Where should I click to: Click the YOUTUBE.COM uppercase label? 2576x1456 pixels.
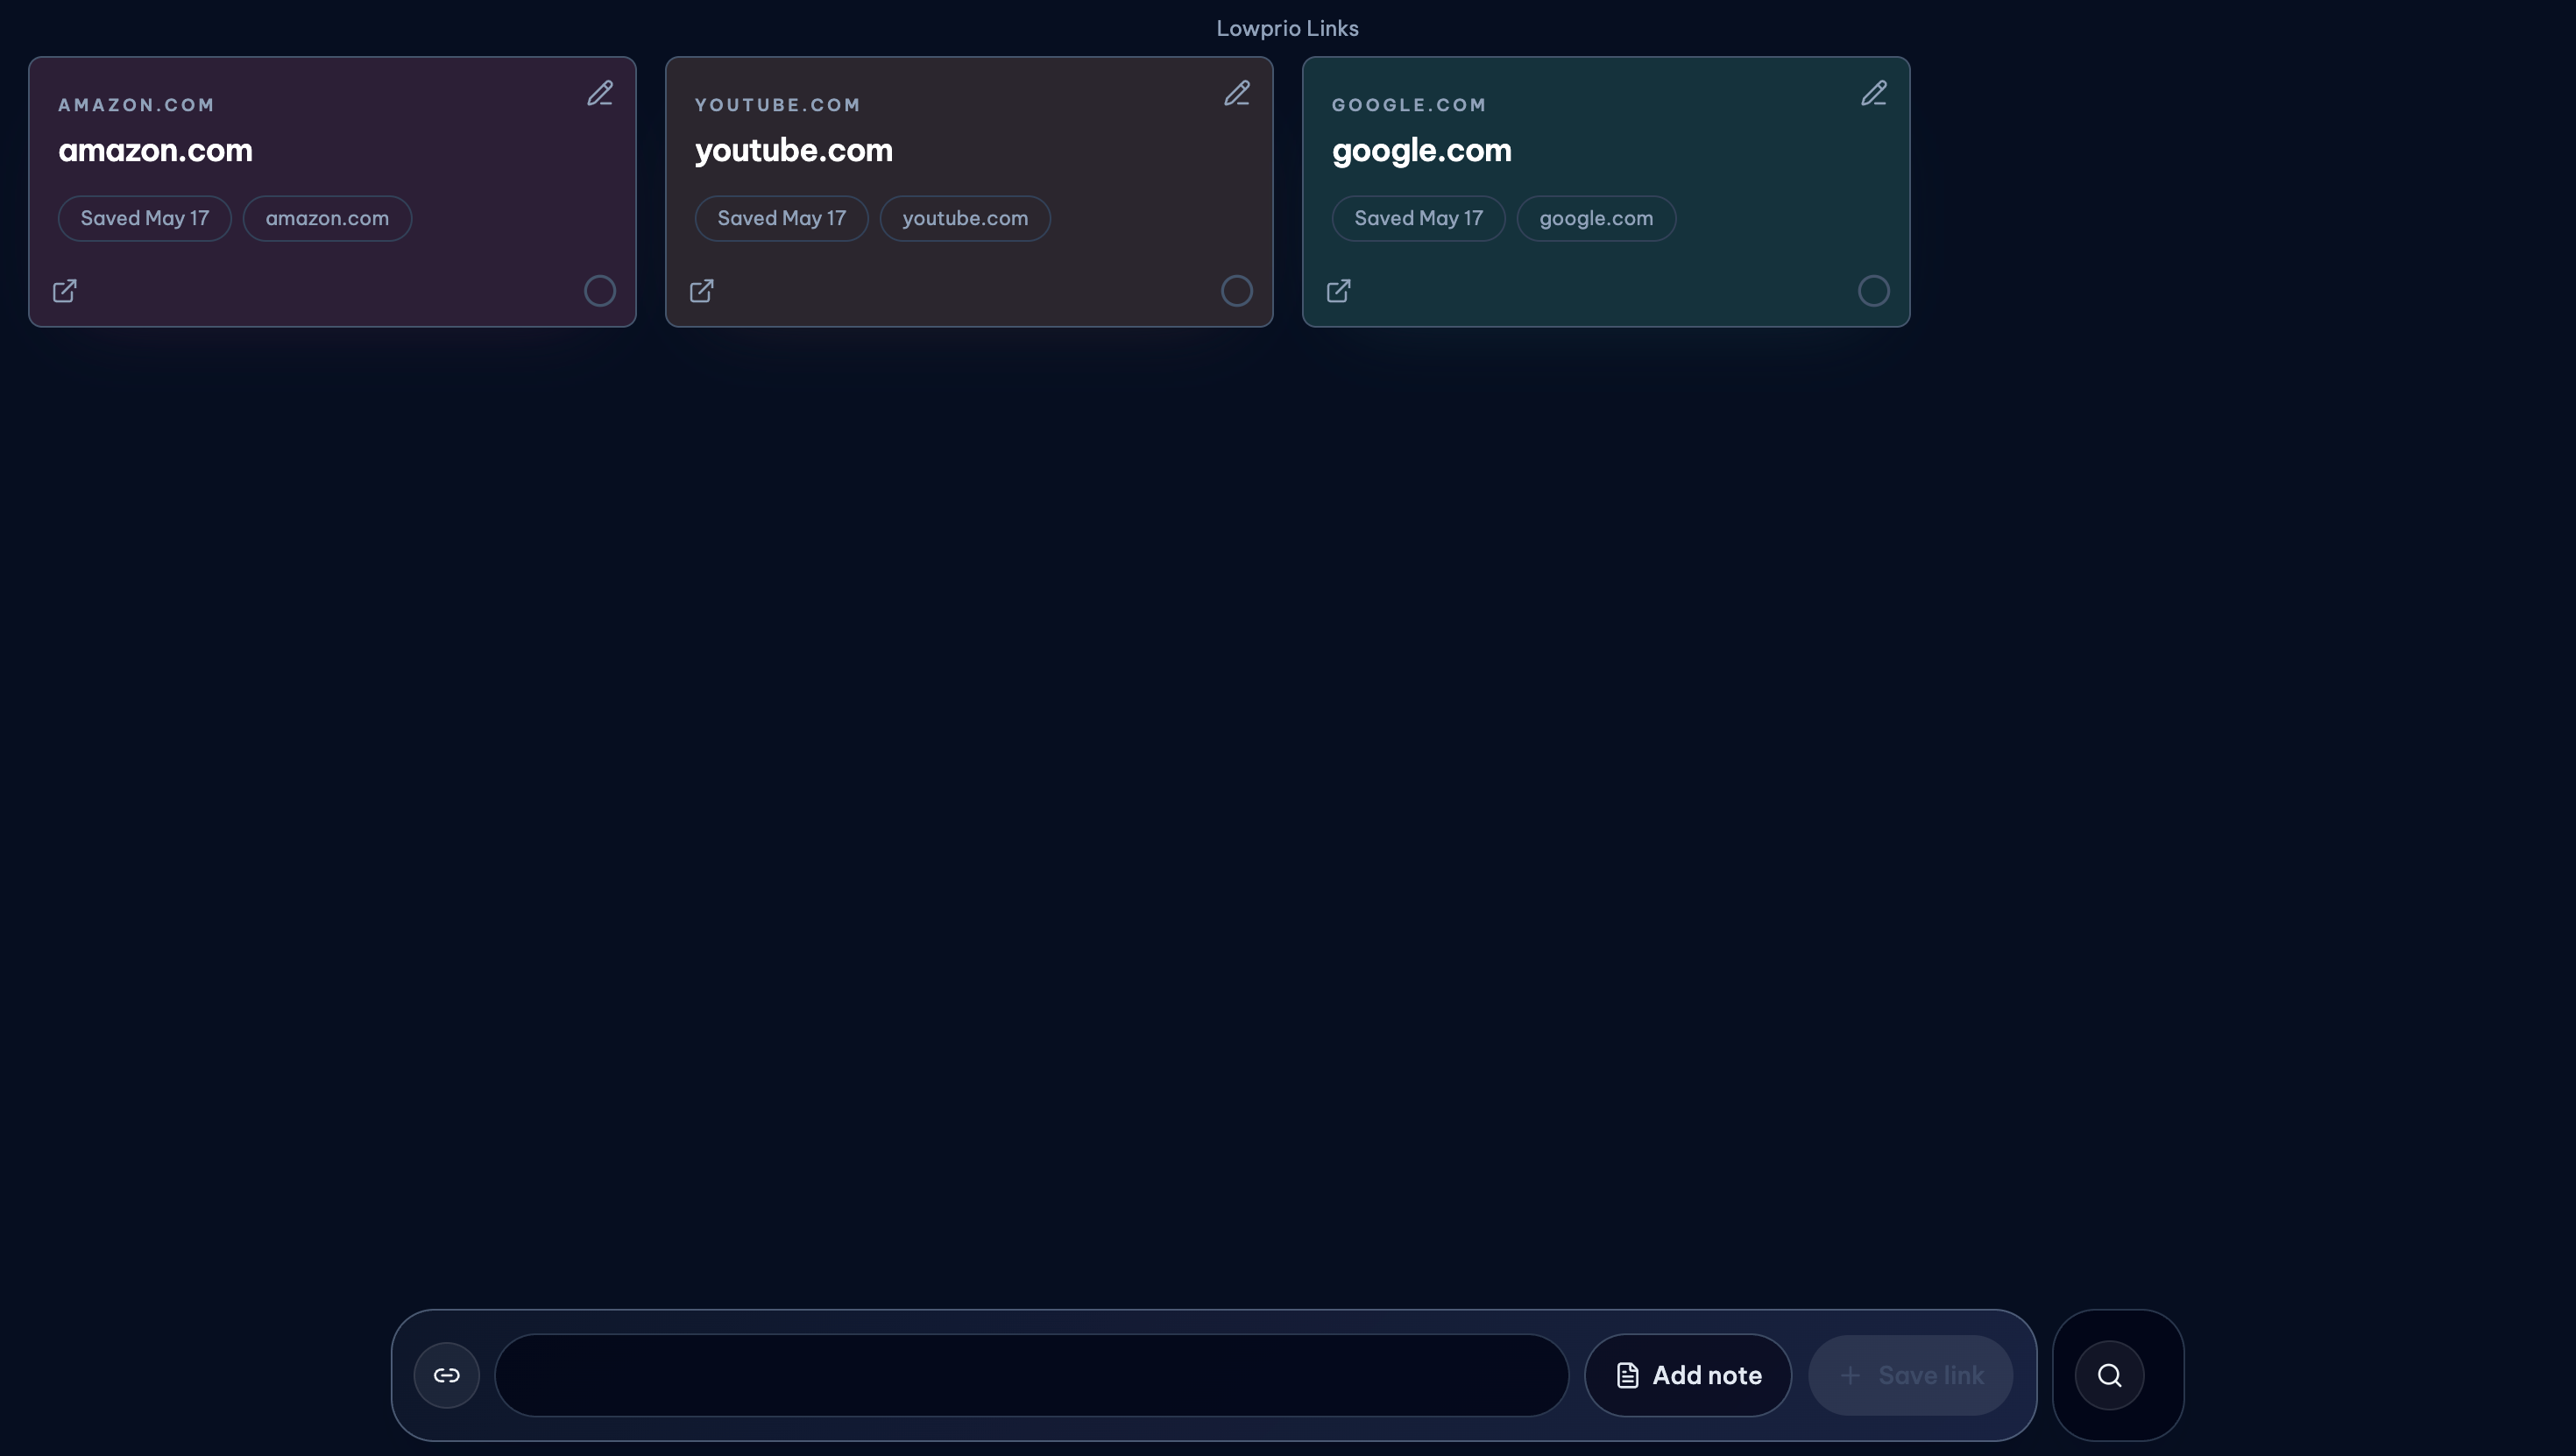[778, 105]
